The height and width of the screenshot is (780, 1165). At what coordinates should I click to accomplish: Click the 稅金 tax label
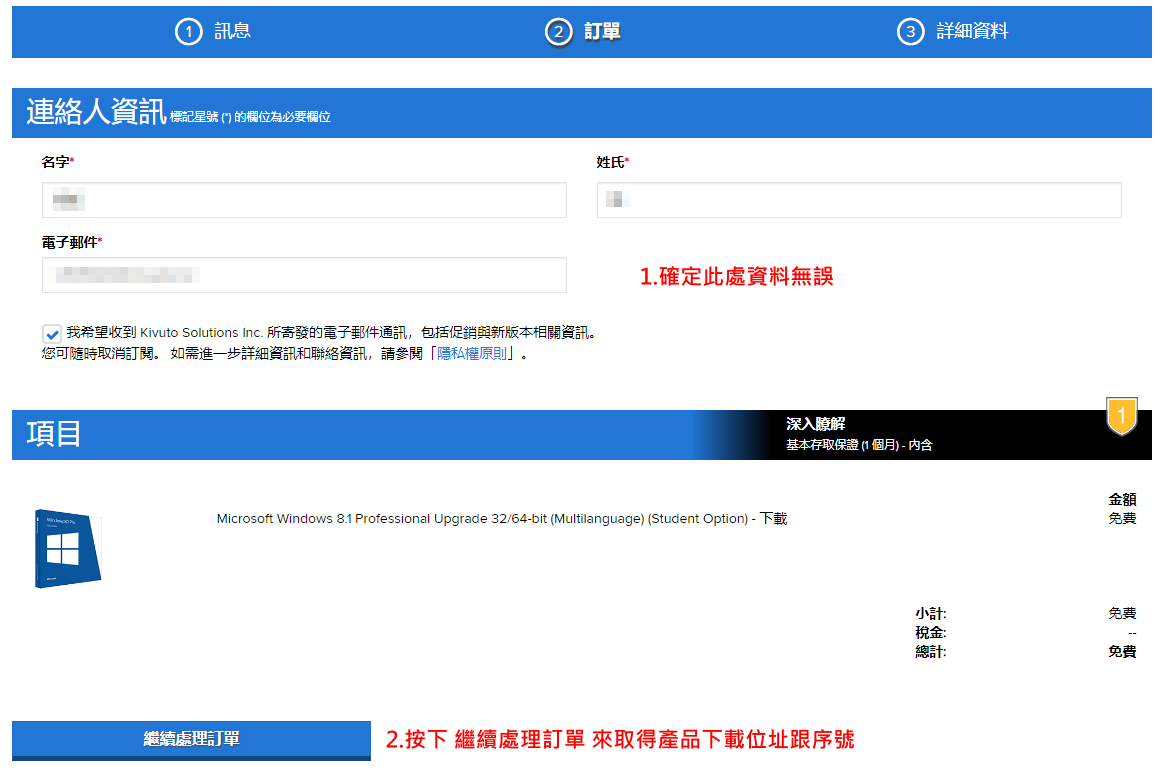(930, 632)
